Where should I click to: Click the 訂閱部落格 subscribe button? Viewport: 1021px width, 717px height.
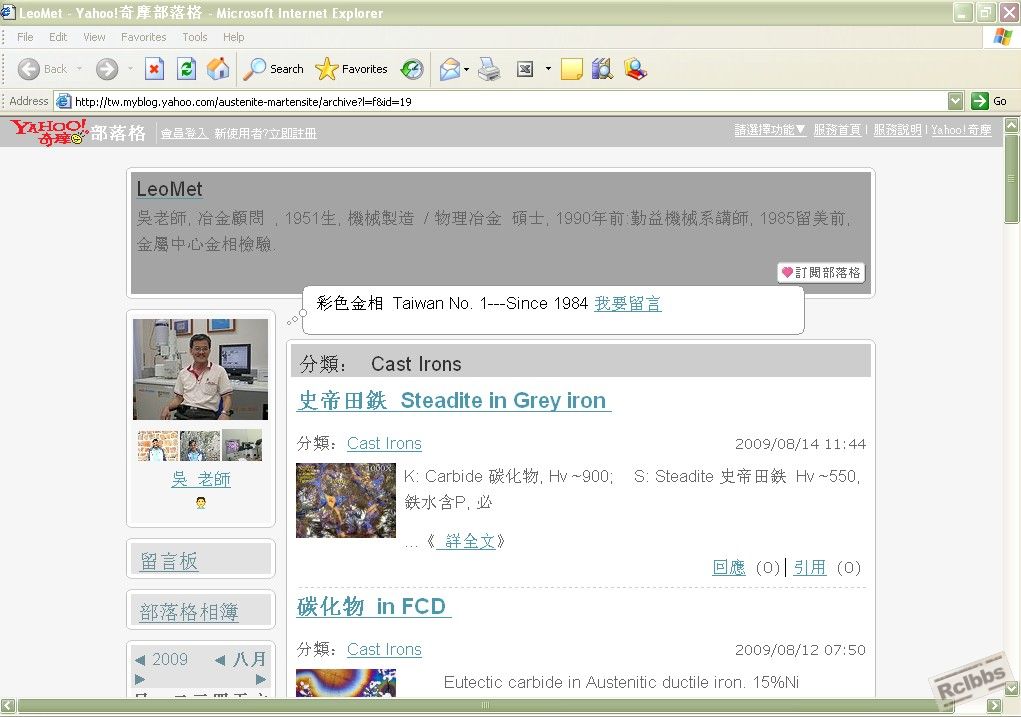(821, 272)
